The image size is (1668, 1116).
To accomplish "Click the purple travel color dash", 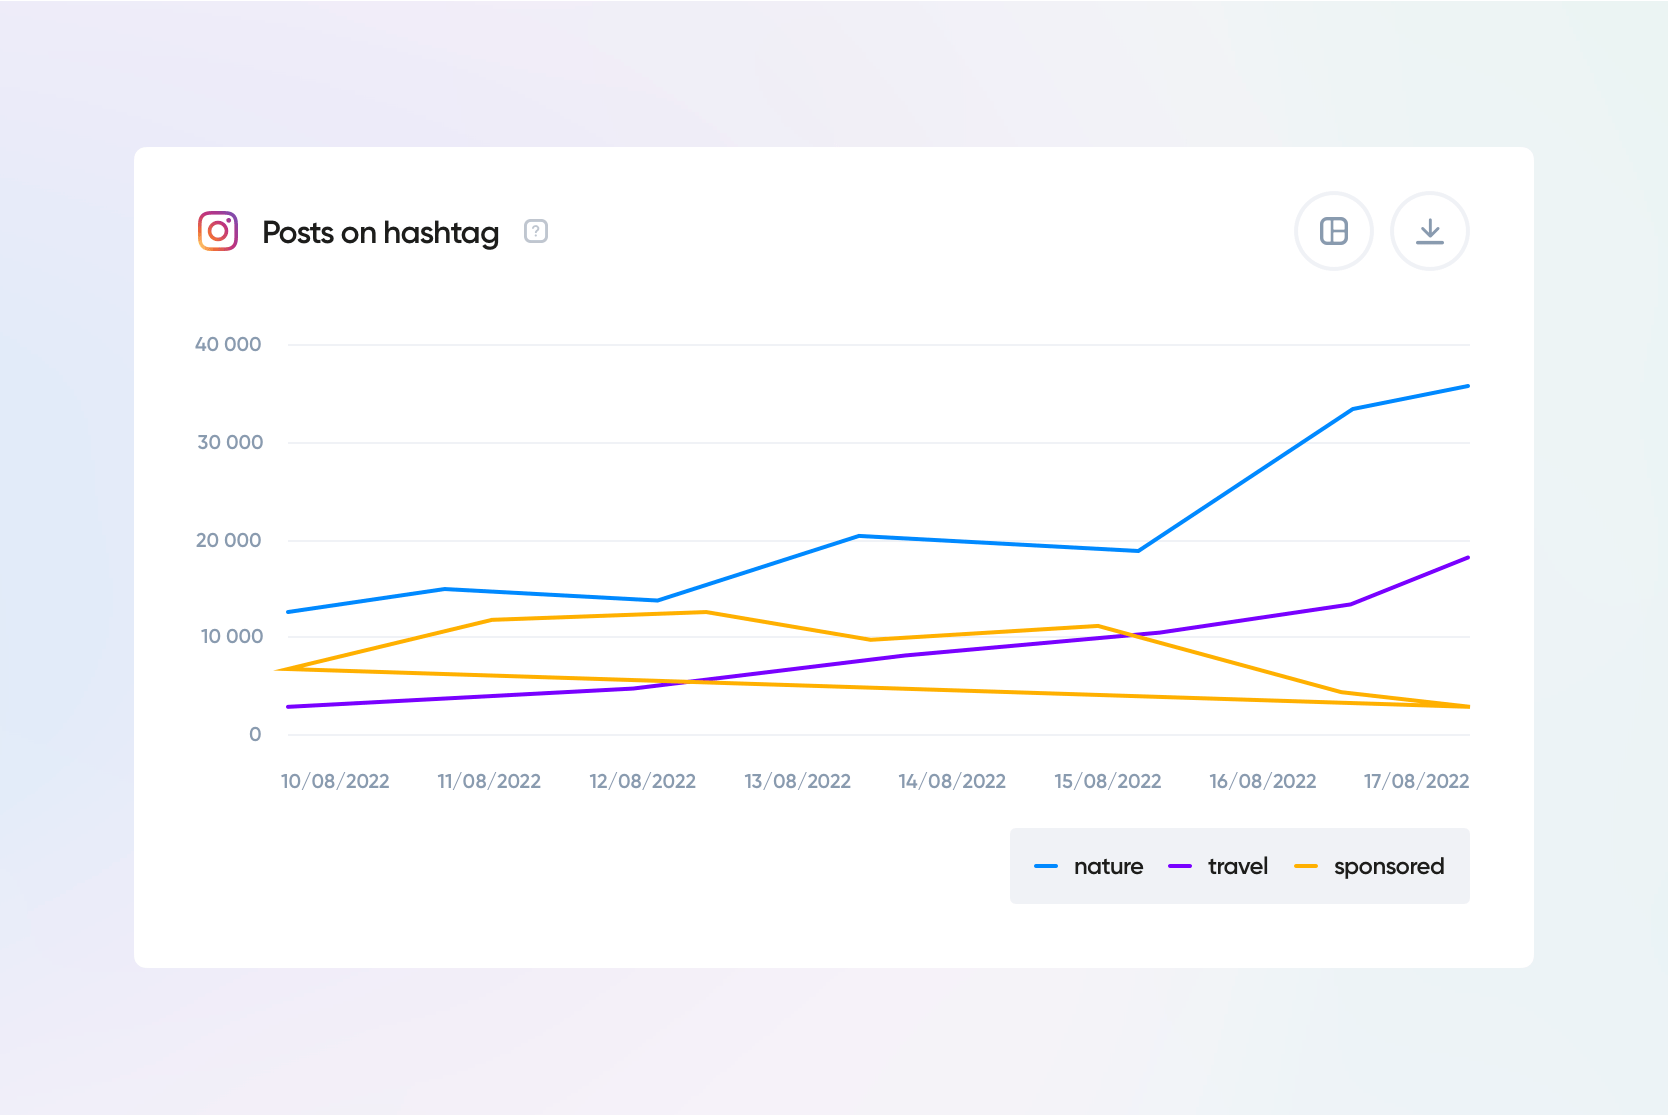I will coord(1180,866).
